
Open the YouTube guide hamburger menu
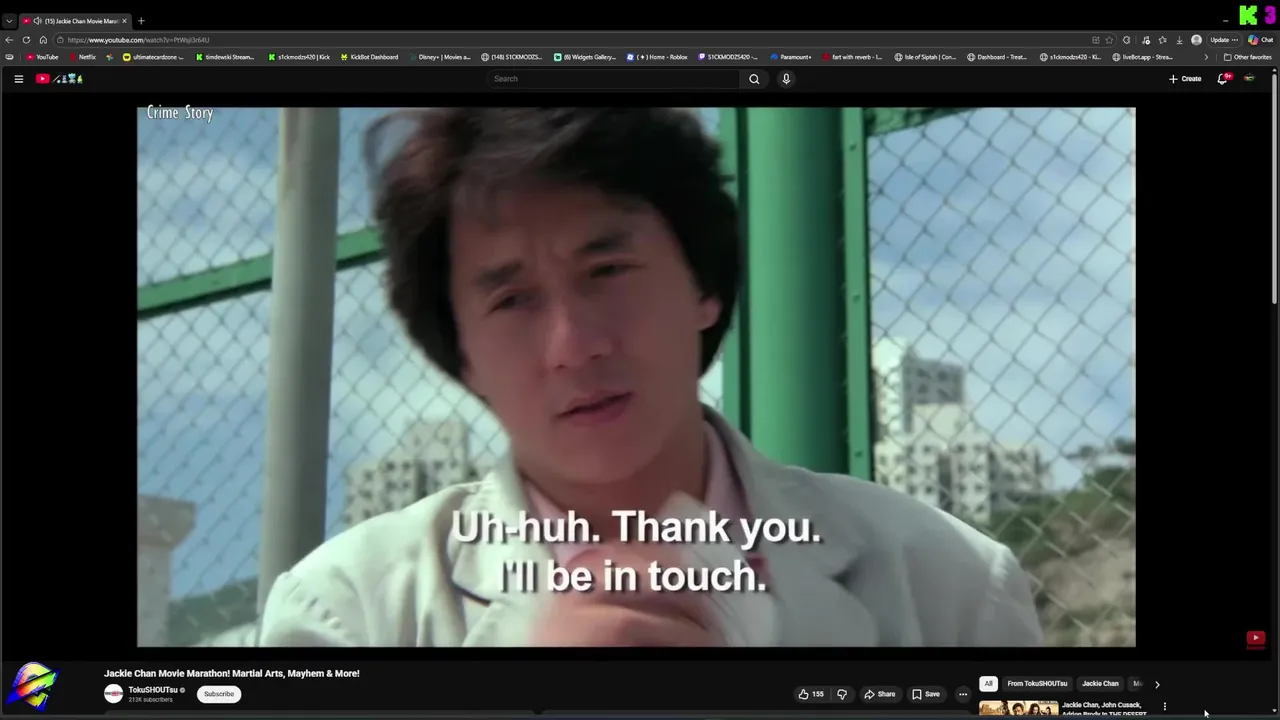point(18,79)
